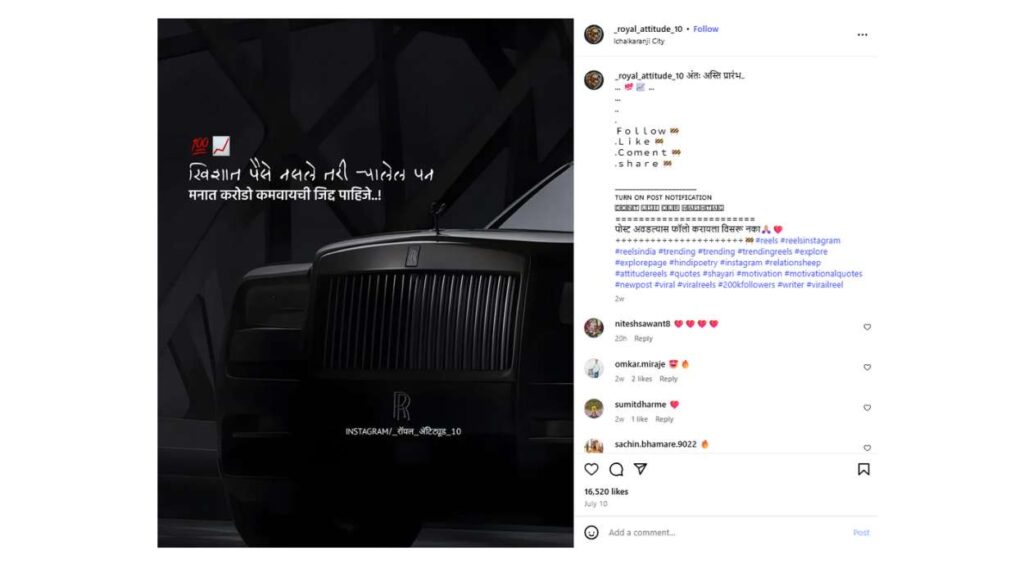
Task: Like the post with heart icon
Action: click(591, 469)
